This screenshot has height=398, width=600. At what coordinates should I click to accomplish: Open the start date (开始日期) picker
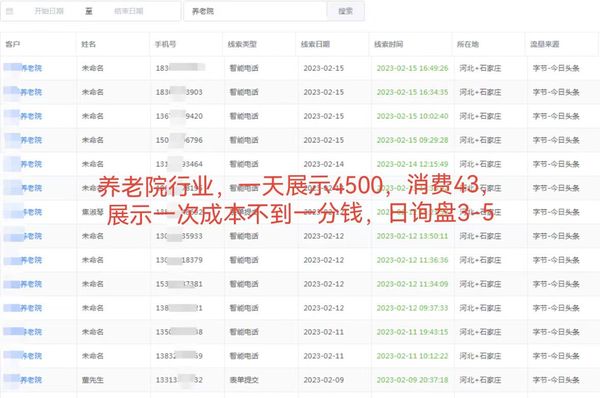coord(49,11)
